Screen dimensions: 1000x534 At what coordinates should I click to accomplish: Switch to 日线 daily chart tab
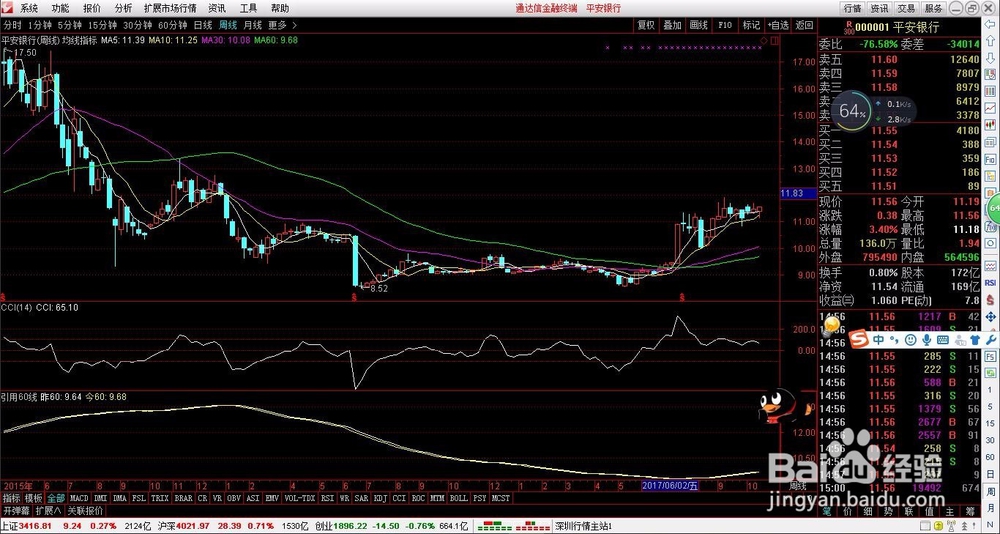click(x=203, y=25)
